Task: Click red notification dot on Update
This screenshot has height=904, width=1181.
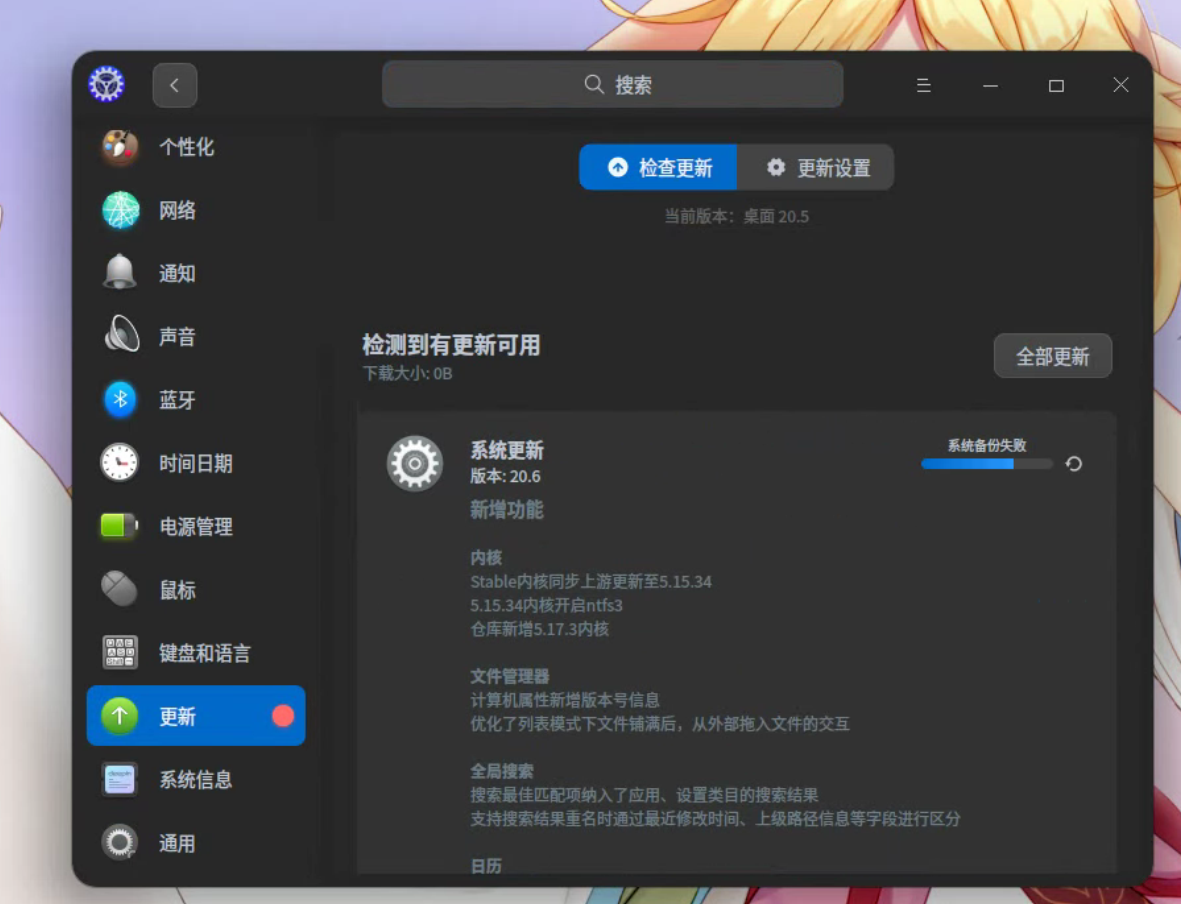Action: pyautogui.click(x=283, y=716)
